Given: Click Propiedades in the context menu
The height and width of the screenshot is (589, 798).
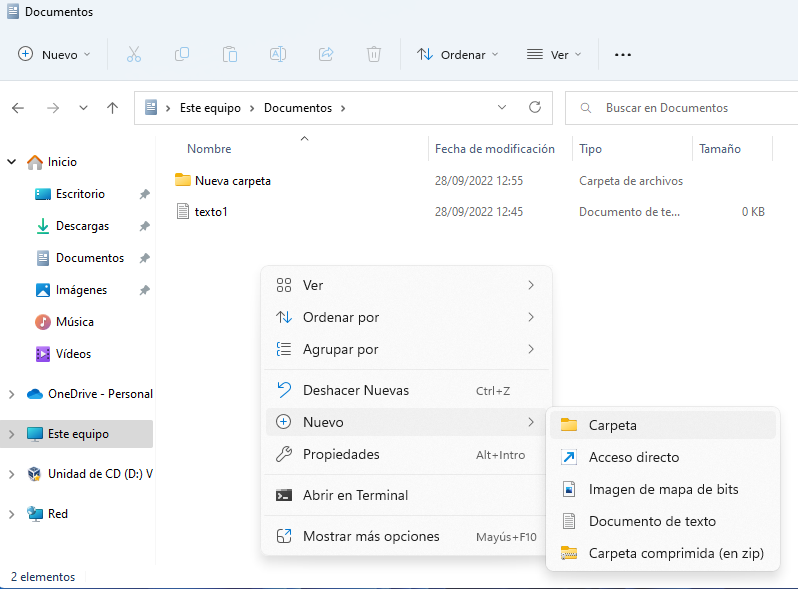Looking at the screenshot, I should [x=341, y=455].
